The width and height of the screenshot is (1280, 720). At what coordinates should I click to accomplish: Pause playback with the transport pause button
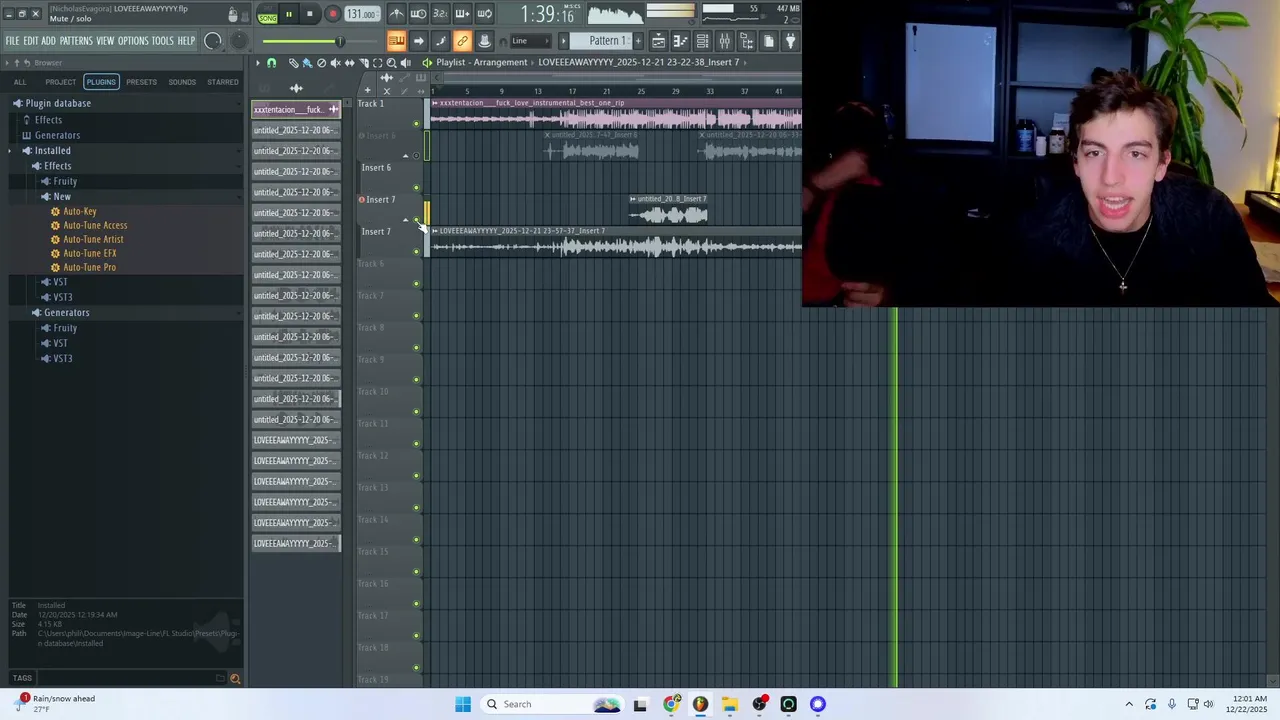tap(289, 14)
